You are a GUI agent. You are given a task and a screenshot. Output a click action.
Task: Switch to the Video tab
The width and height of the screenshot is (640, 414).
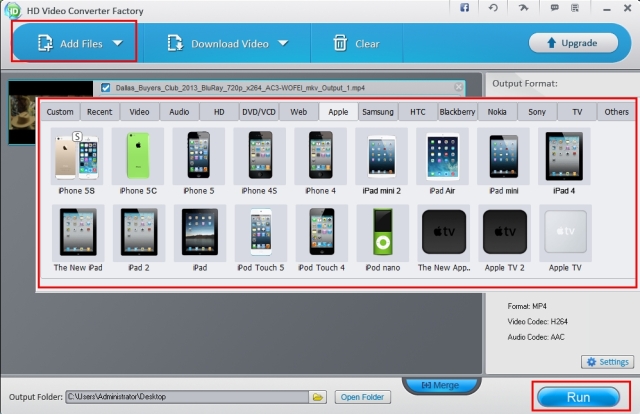click(x=139, y=112)
